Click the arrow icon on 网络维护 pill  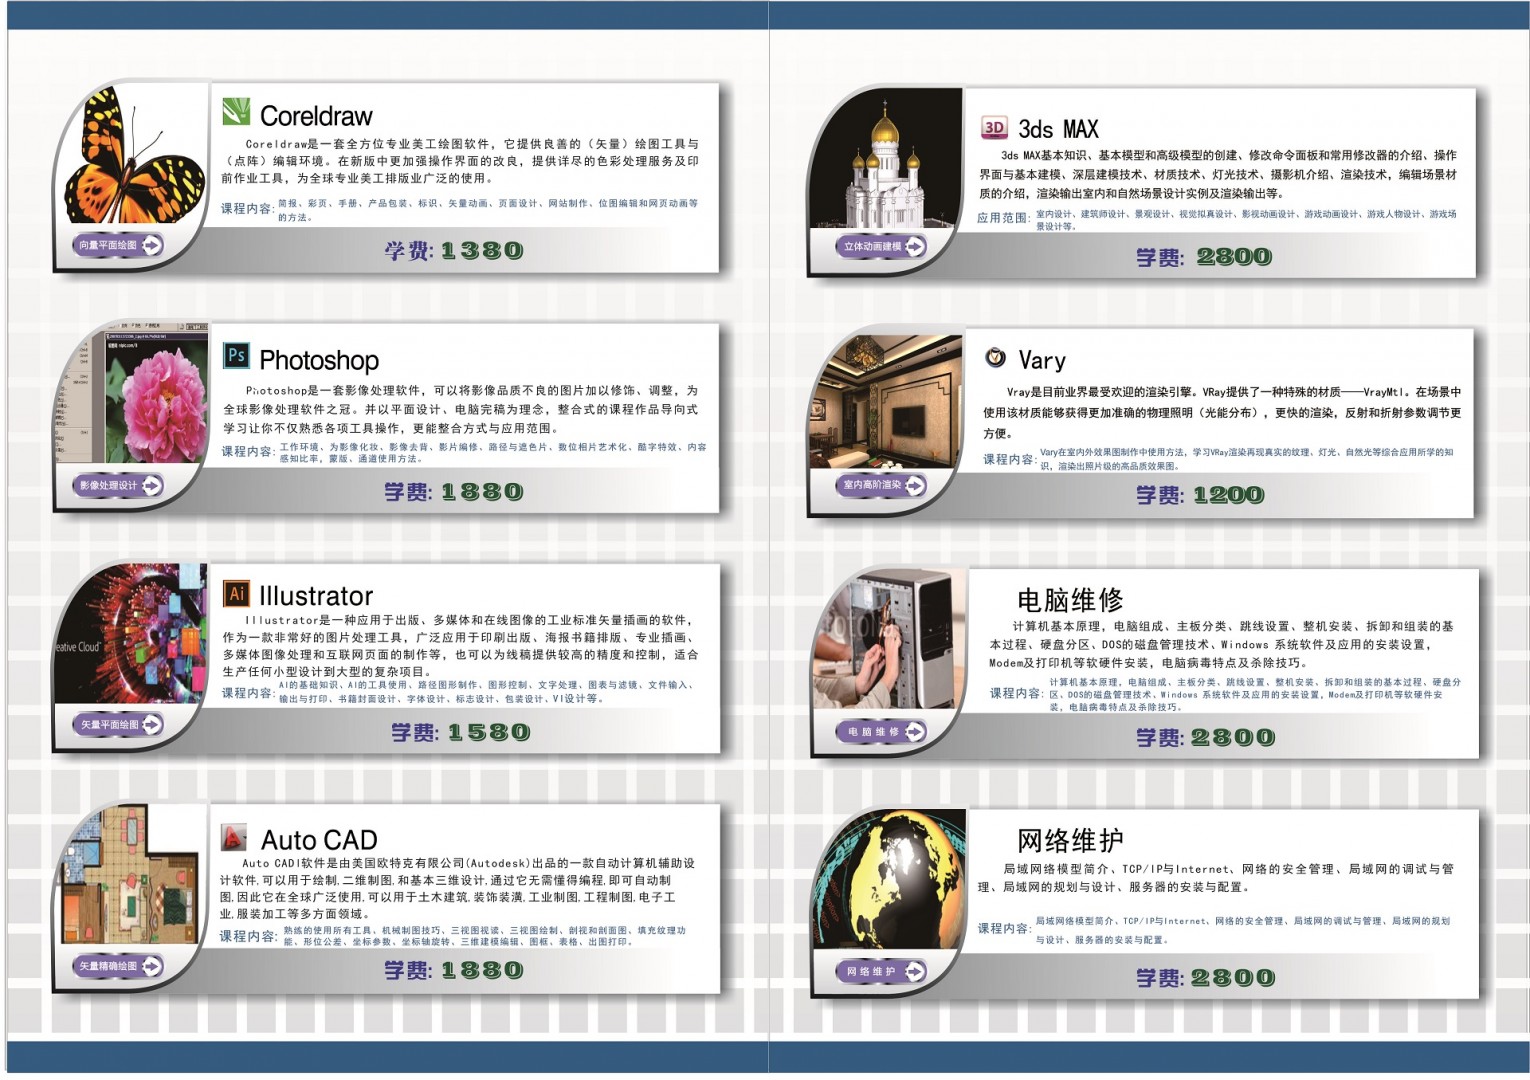point(914,972)
